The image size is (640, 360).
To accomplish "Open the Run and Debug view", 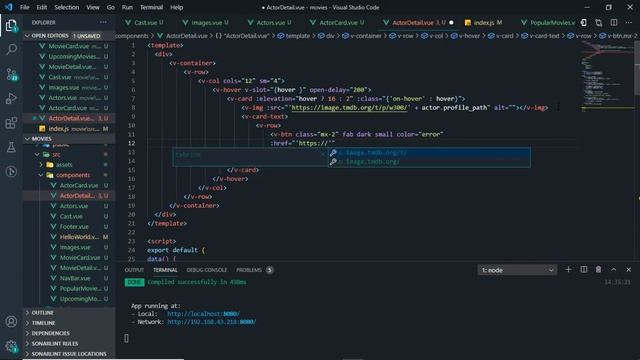I will 11,98.
